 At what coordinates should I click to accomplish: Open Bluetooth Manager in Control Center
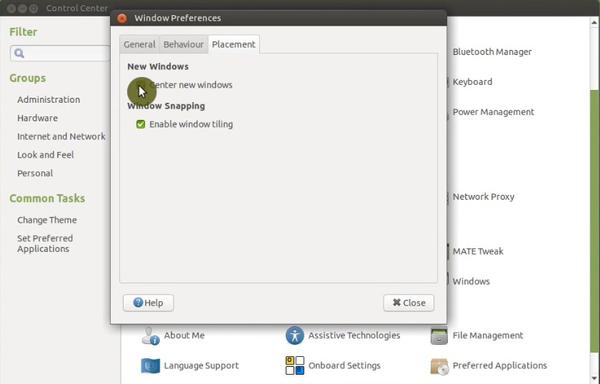tap(492, 52)
